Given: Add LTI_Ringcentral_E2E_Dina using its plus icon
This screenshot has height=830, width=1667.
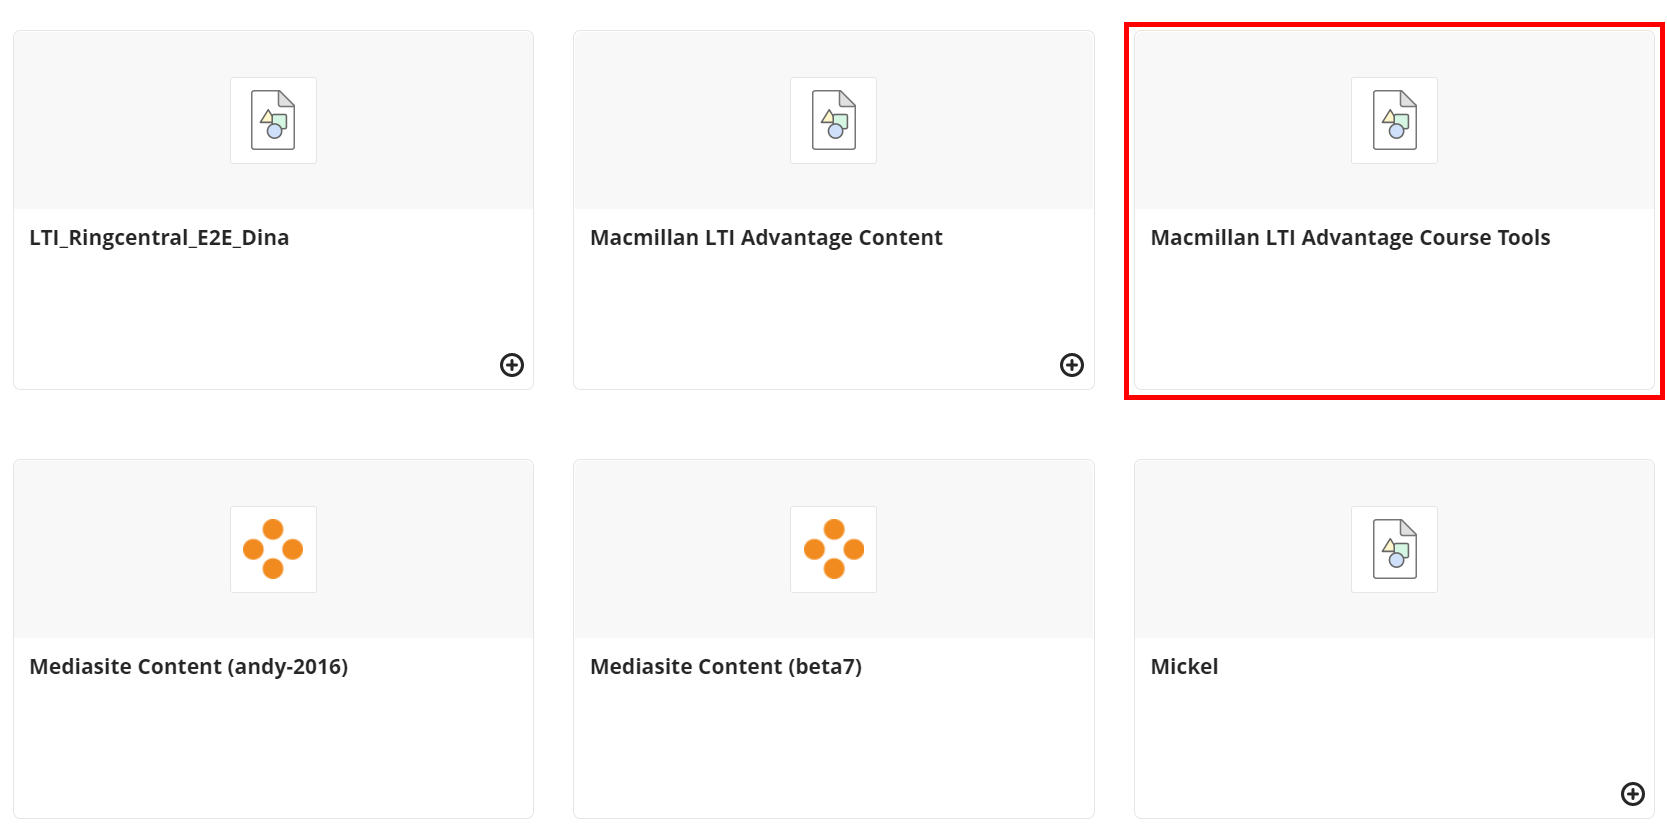Looking at the screenshot, I should pos(512,365).
